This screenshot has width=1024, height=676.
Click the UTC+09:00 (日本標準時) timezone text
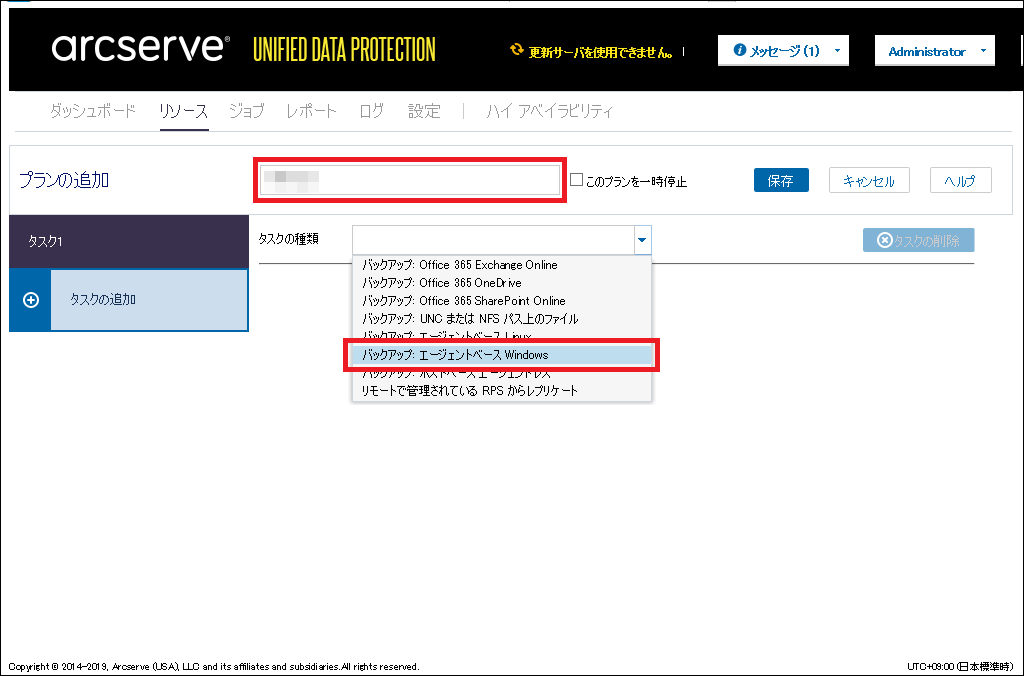coord(960,667)
